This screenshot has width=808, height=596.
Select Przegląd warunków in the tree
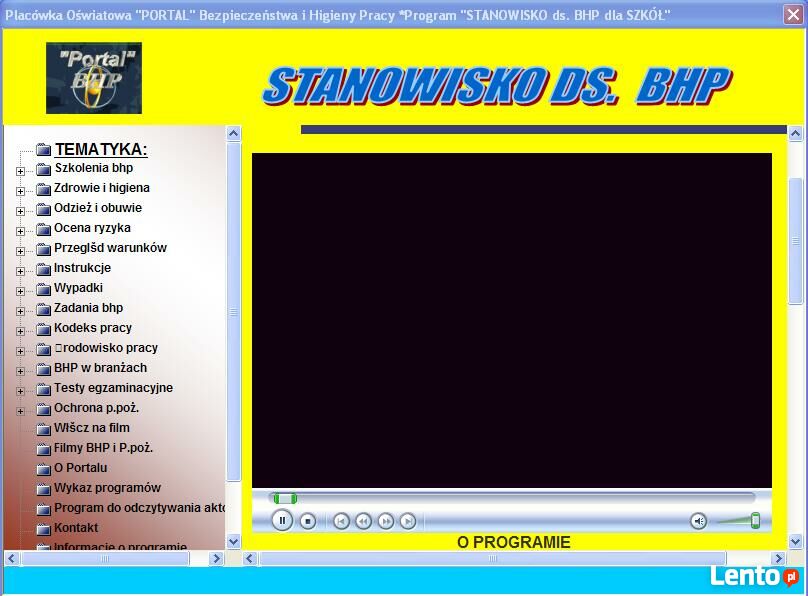pos(110,248)
